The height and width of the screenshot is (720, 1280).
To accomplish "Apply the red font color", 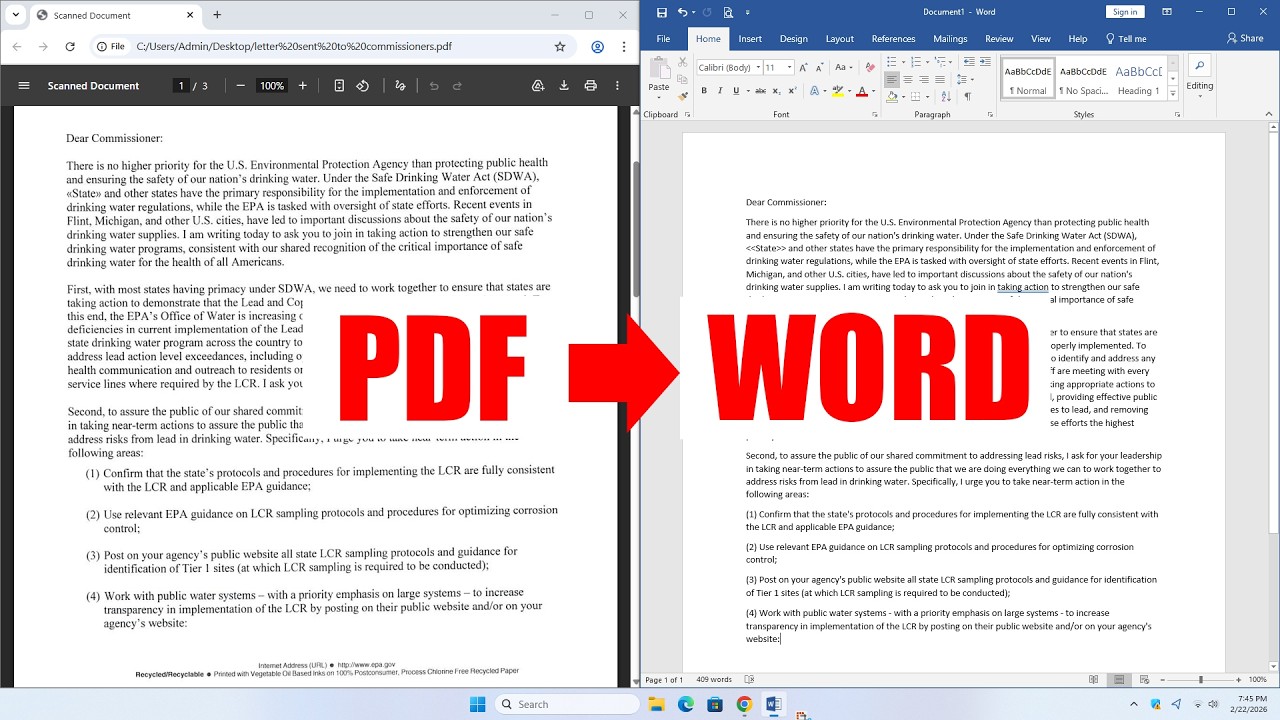I will 862,91.
